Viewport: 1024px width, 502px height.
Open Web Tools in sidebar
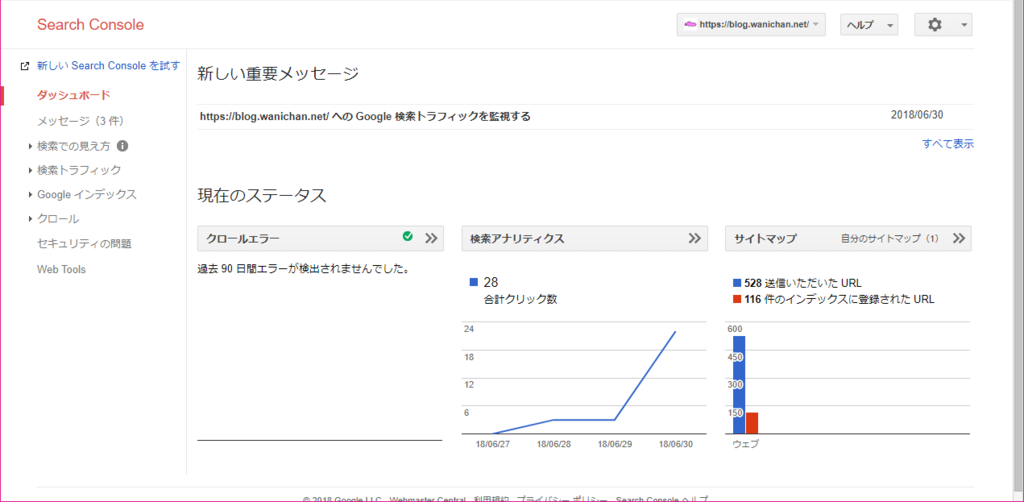pyautogui.click(x=61, y=269)
